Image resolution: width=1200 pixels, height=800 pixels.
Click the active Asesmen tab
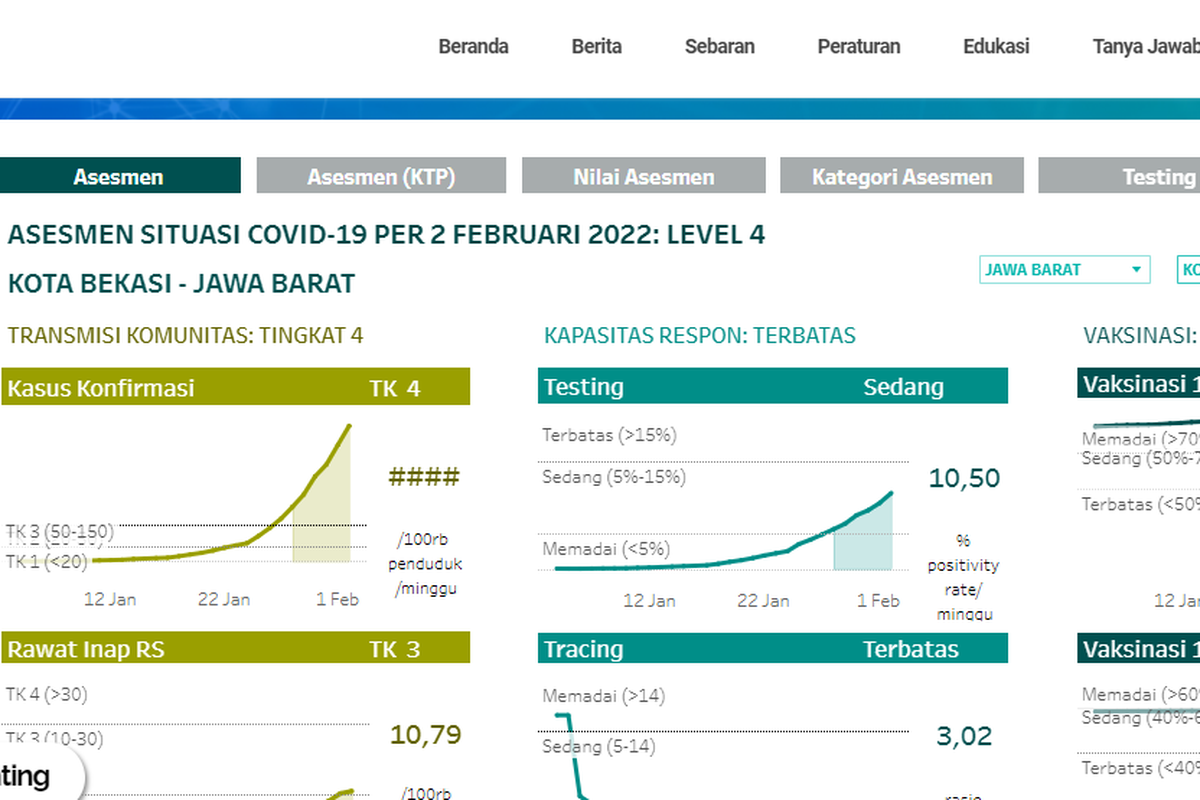point(118,175)
